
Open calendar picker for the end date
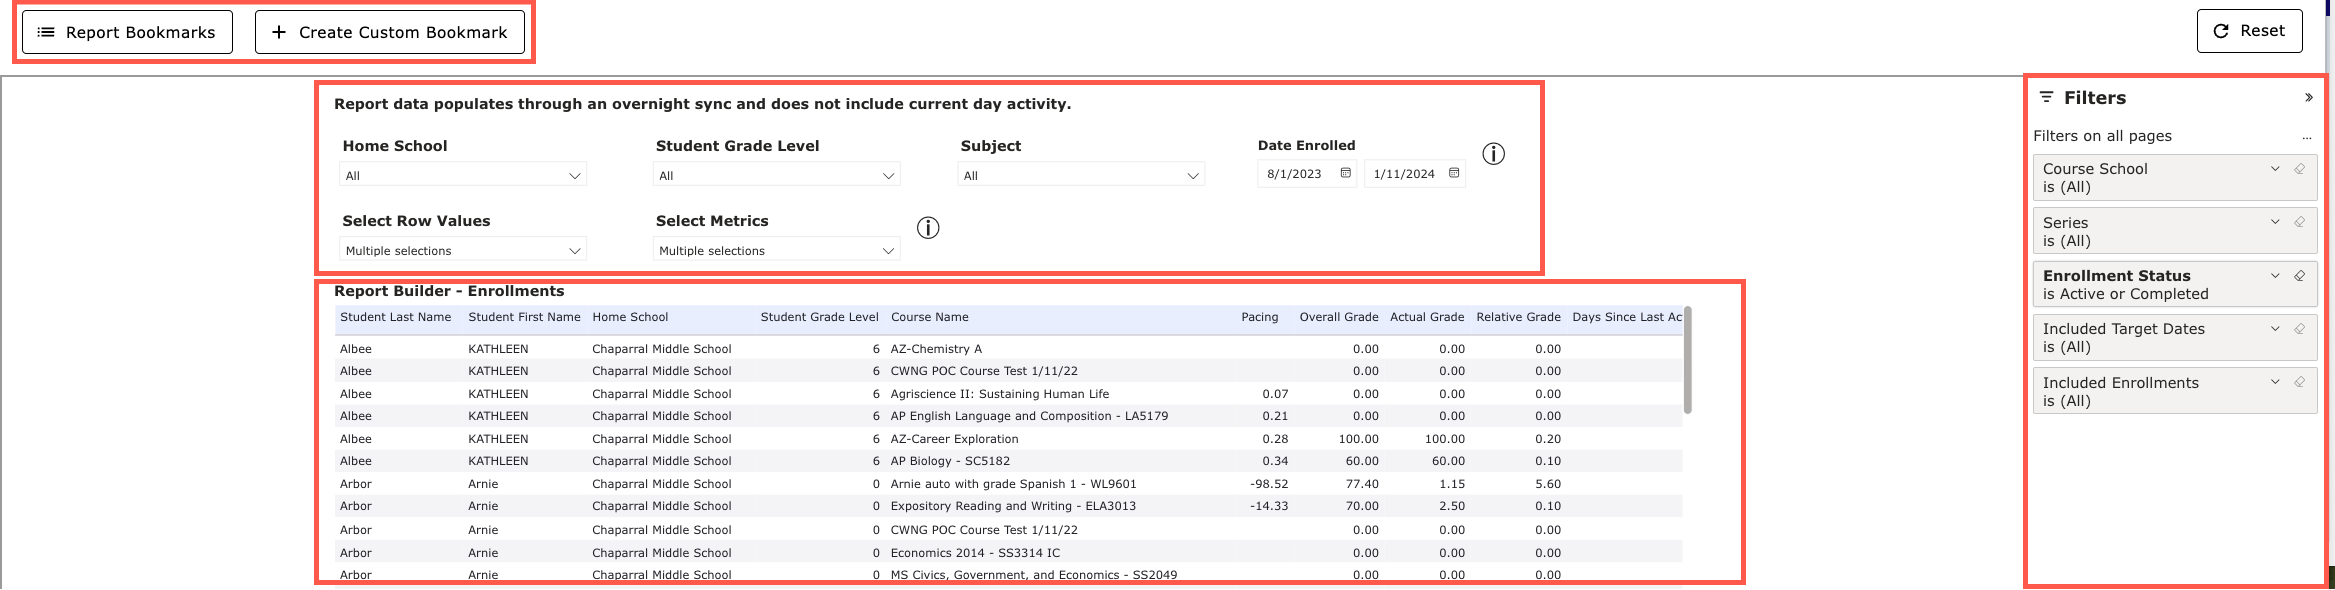pos(1454,173)
